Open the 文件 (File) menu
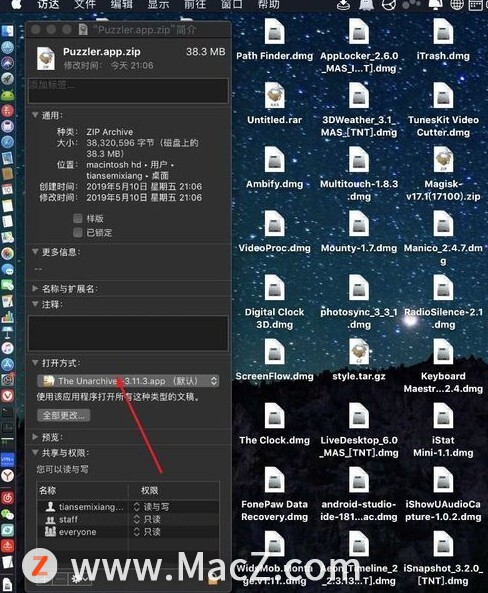 coord(85,5)
